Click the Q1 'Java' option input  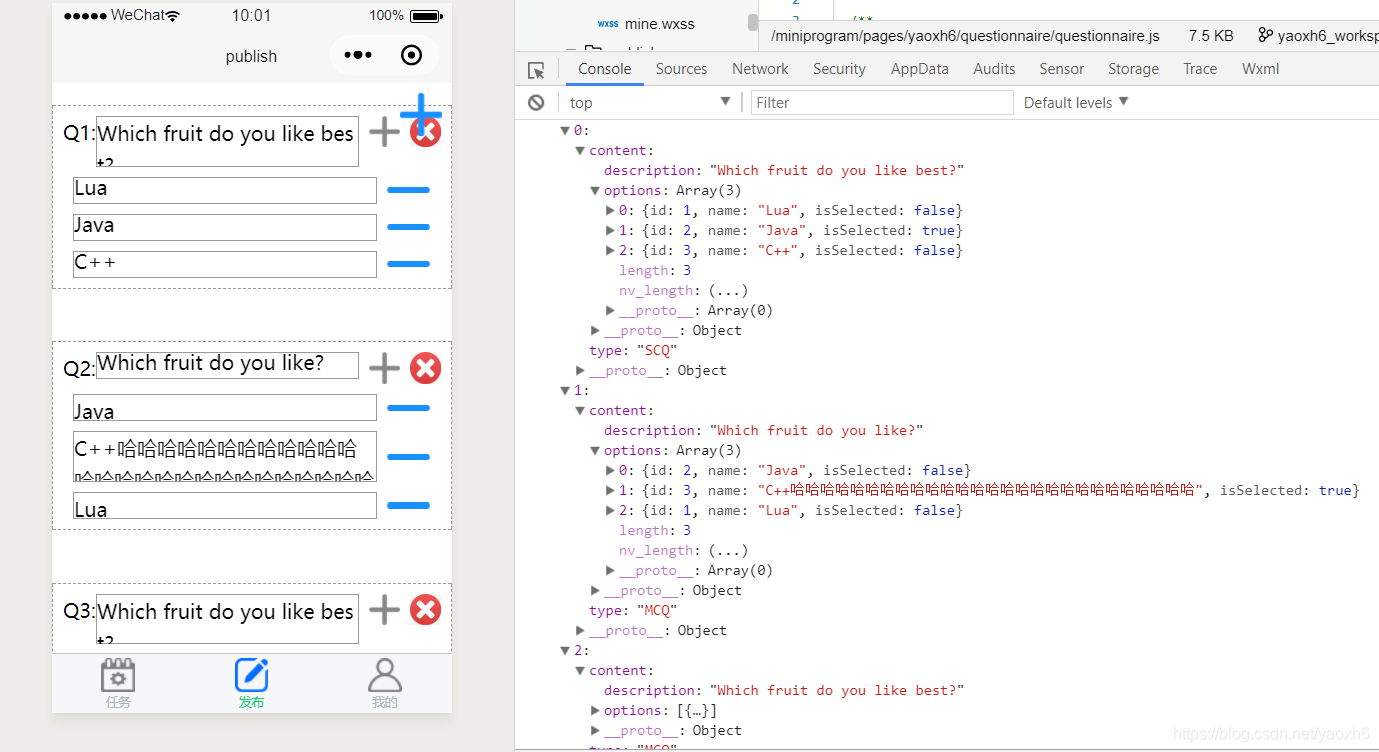(x=225, y=227)
